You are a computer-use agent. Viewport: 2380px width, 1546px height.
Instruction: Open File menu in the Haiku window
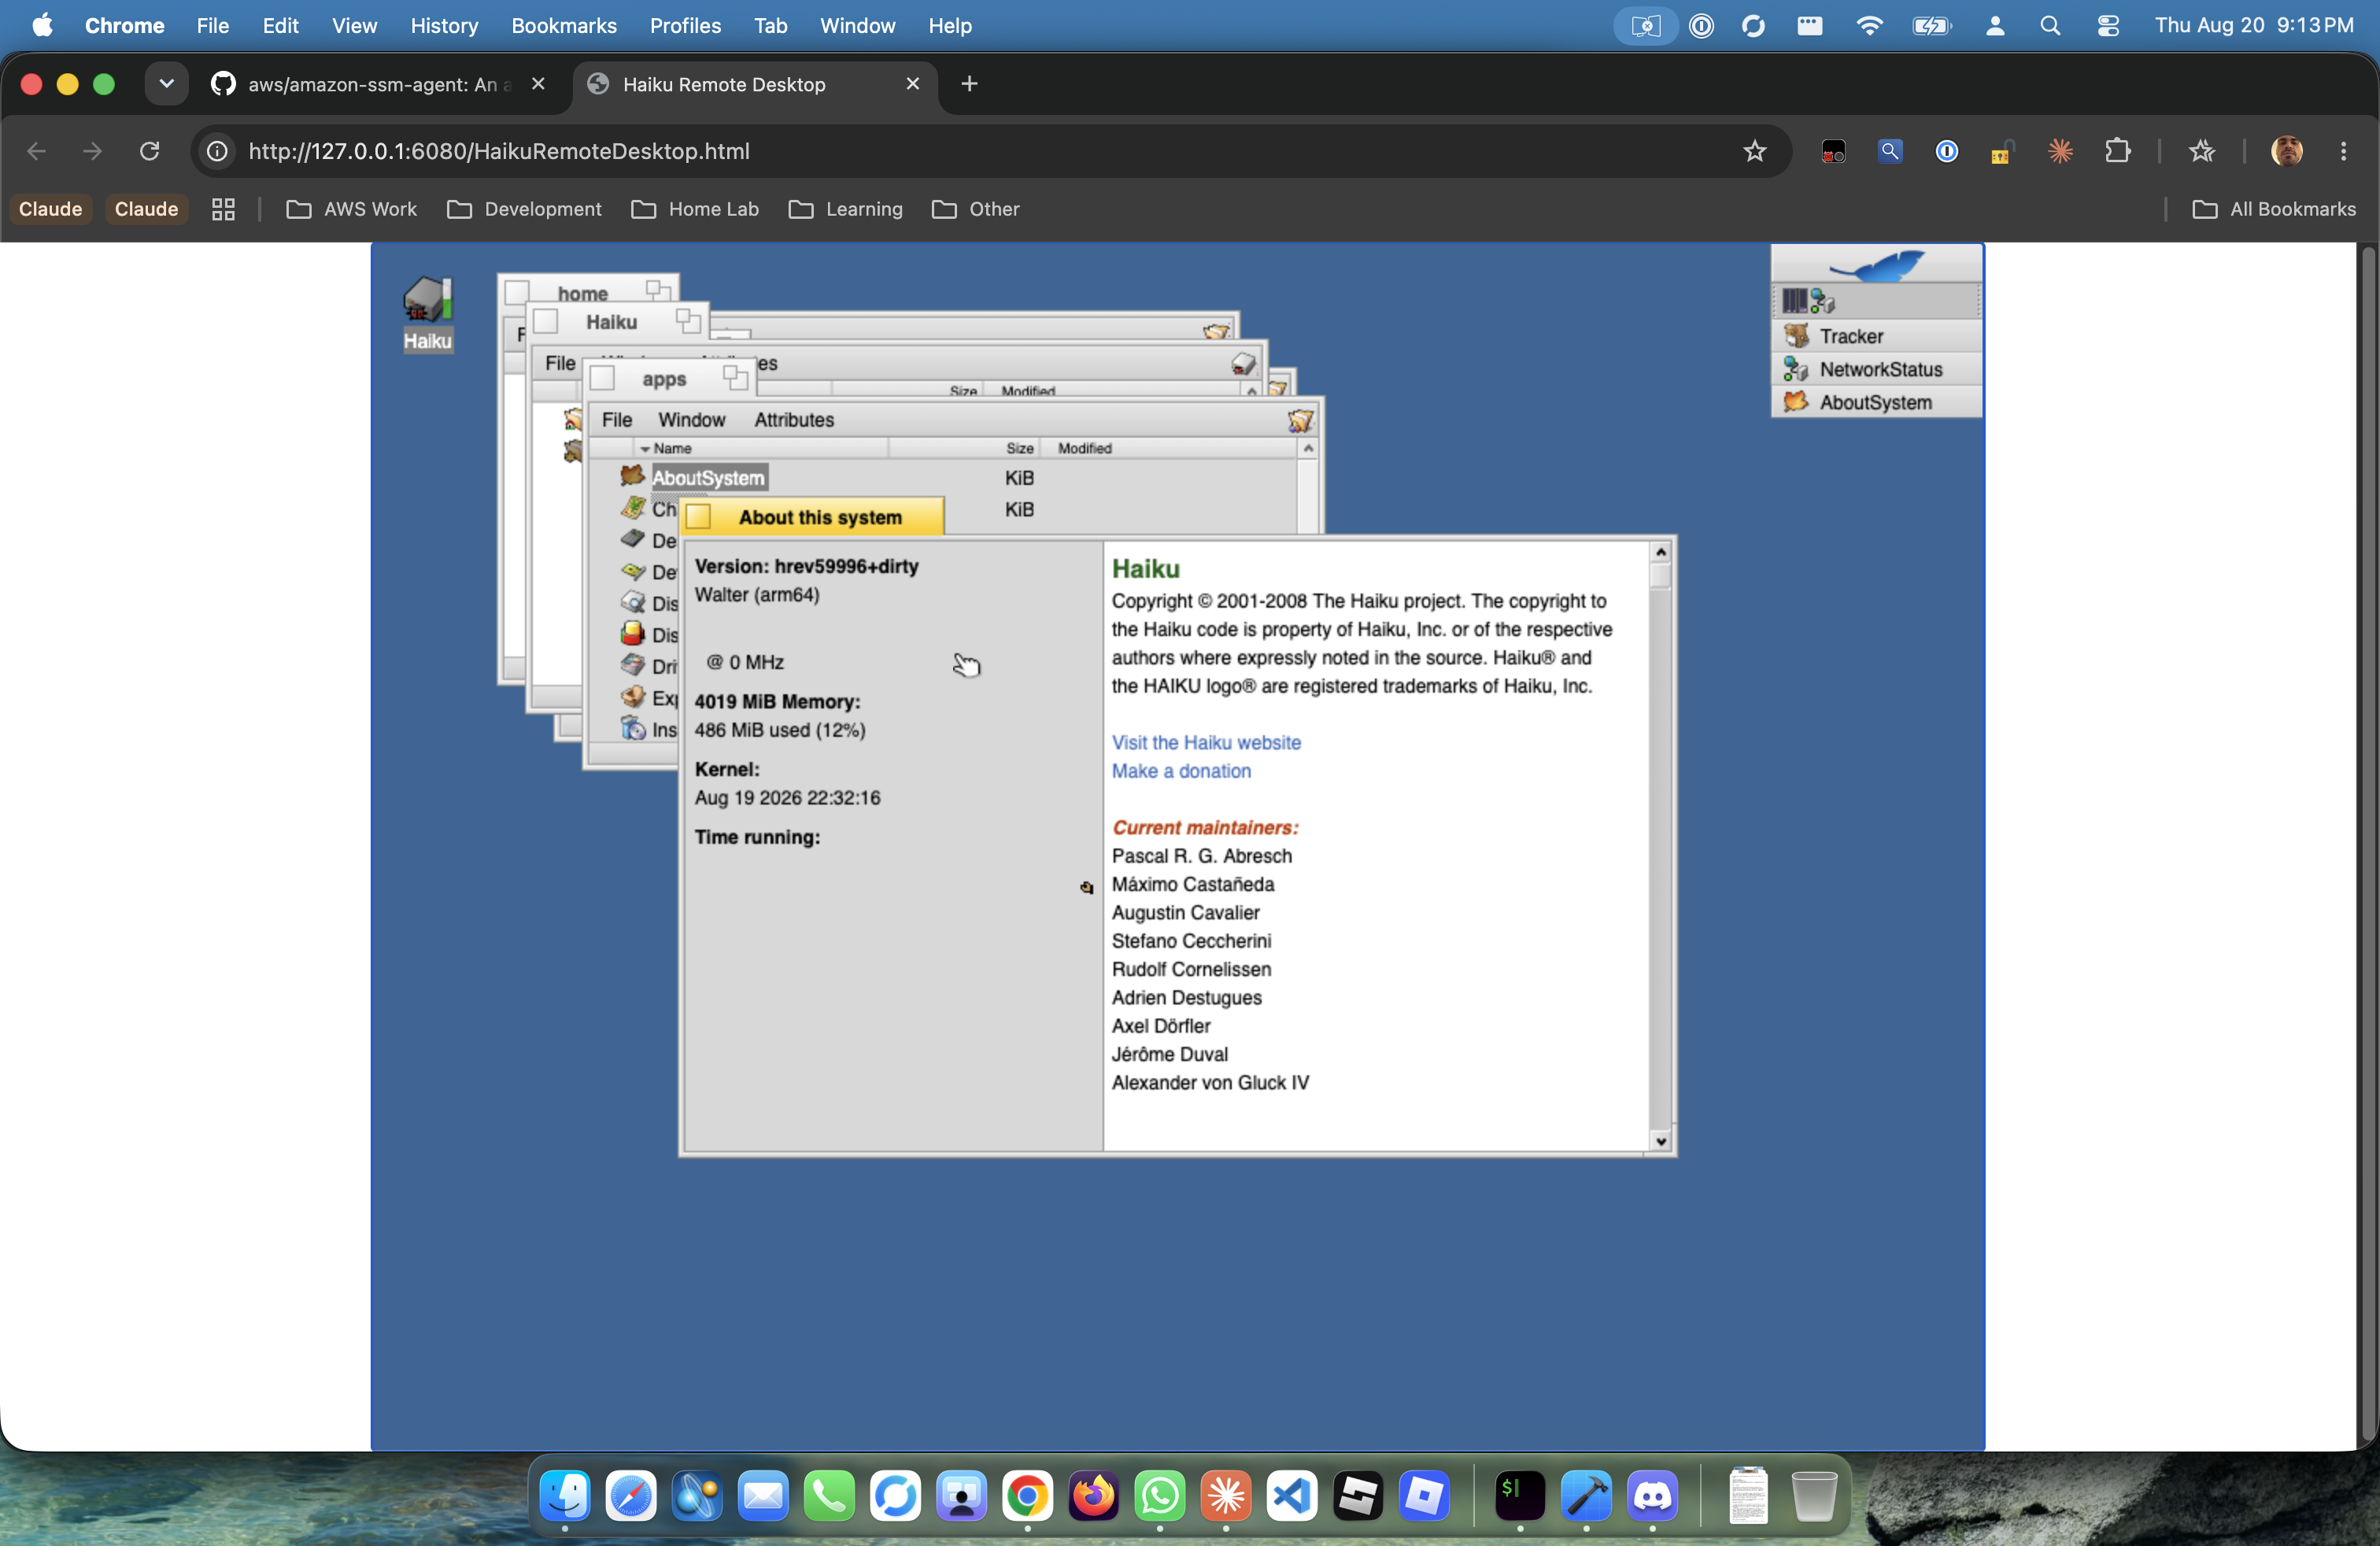tap(559, 363)
